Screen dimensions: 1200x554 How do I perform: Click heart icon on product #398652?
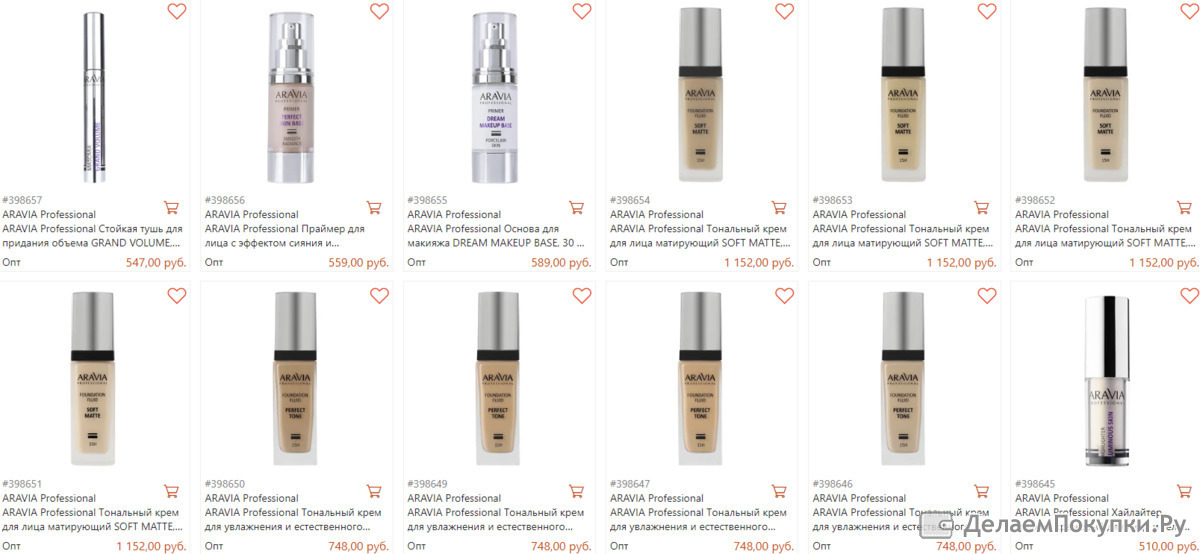pos(1189,12)
